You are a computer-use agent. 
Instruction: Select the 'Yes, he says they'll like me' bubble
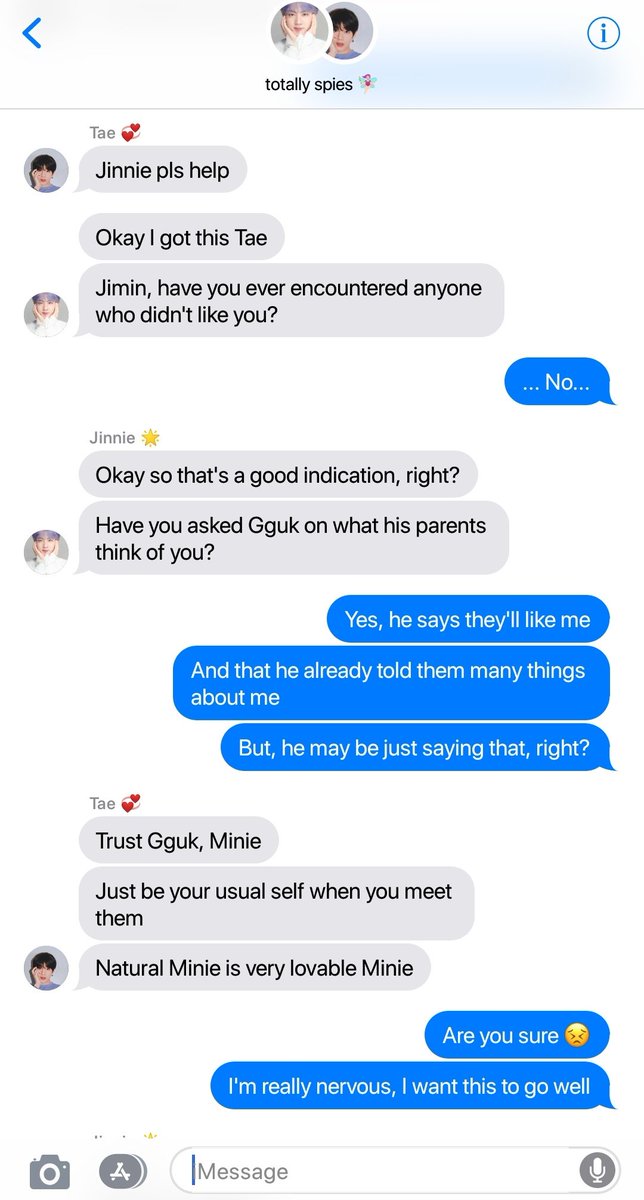(x=468, y=620)
